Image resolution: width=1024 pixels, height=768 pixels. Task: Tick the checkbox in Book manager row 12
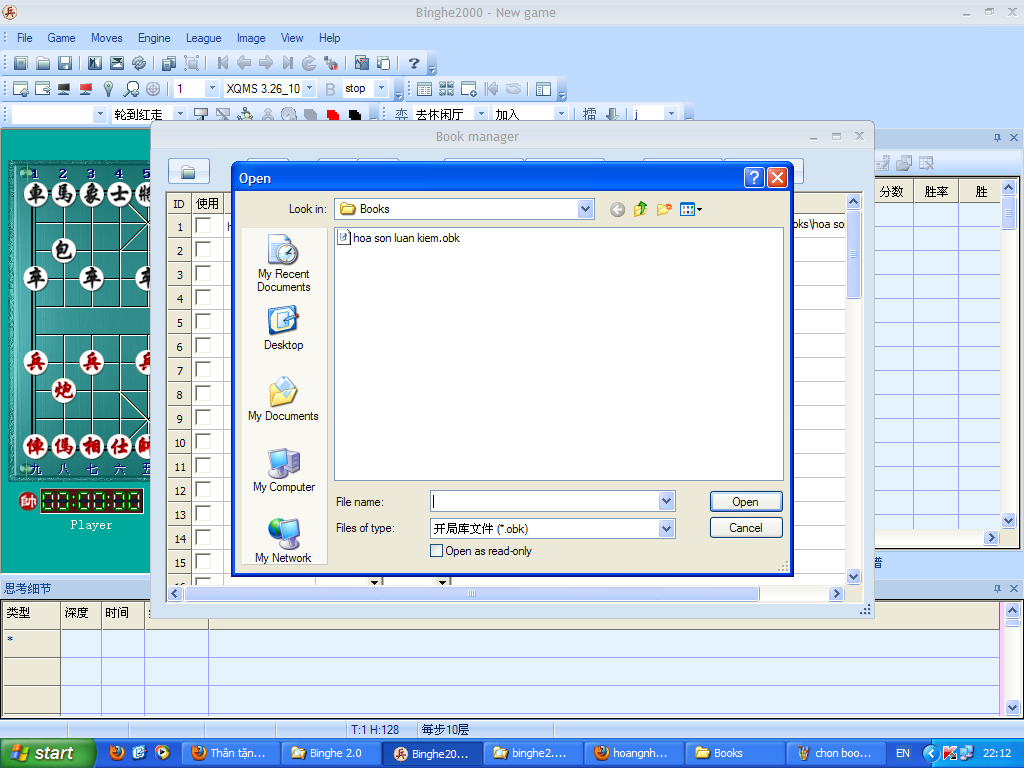(204, 489)
